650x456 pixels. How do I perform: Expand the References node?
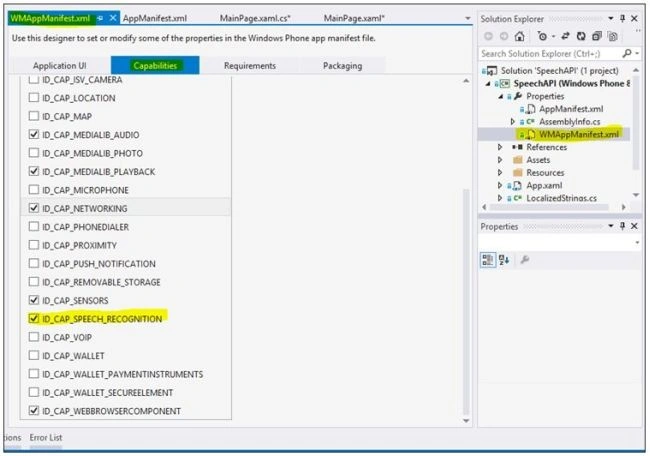click(x=500, y=147)
